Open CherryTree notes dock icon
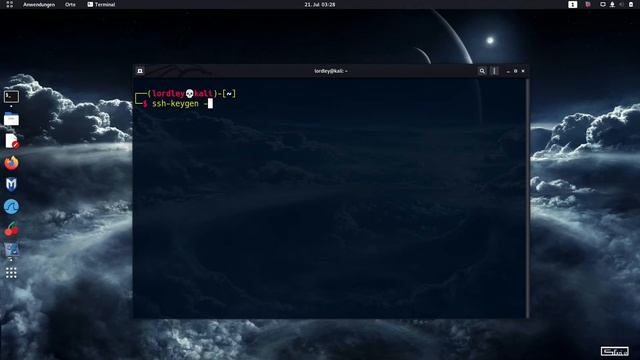This screenshot has width=640, height=360. pyautogui.click(x=11, y=229)
